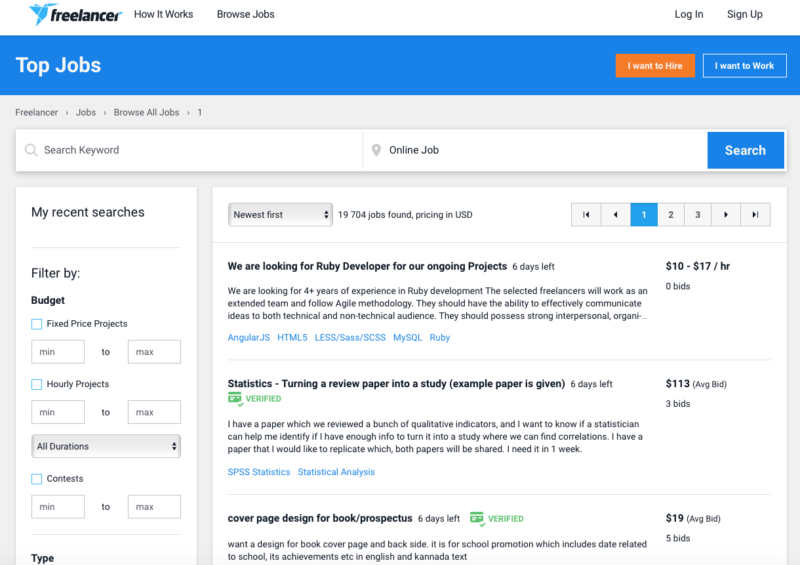
Task: Open How It Works menu
Action: click(163, 14)
